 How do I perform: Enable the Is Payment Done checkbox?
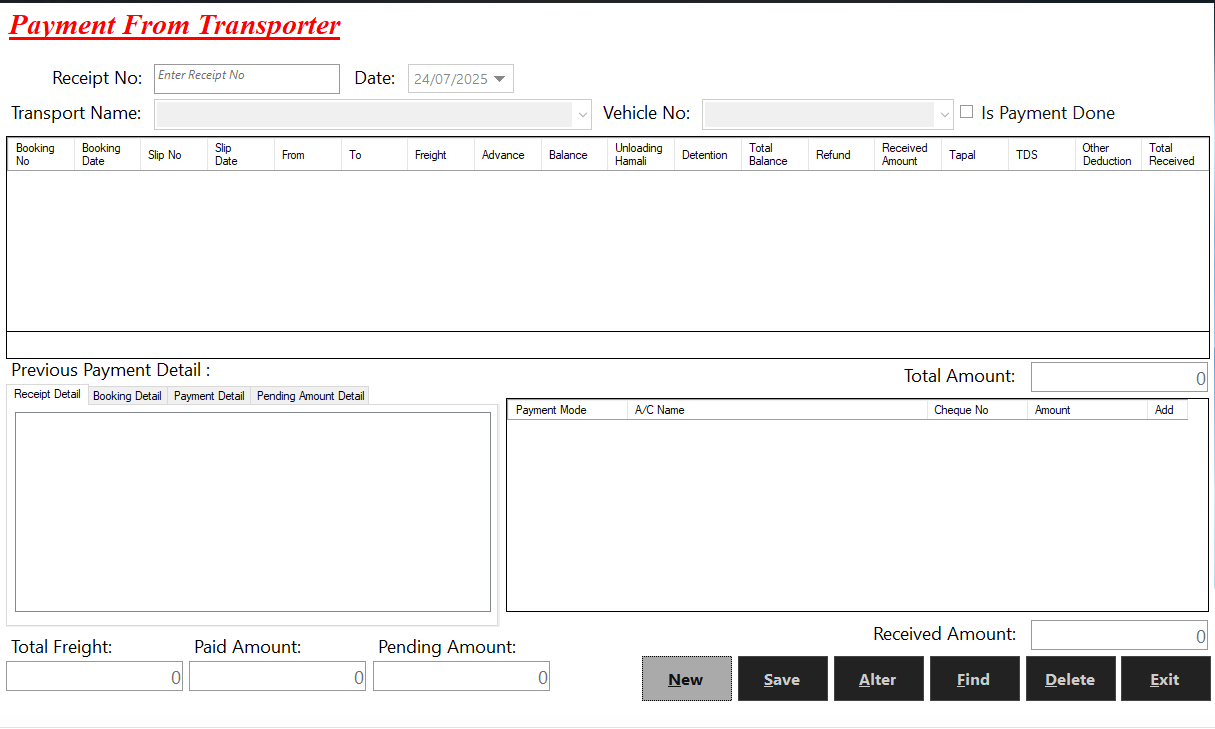tap(966, 112)
